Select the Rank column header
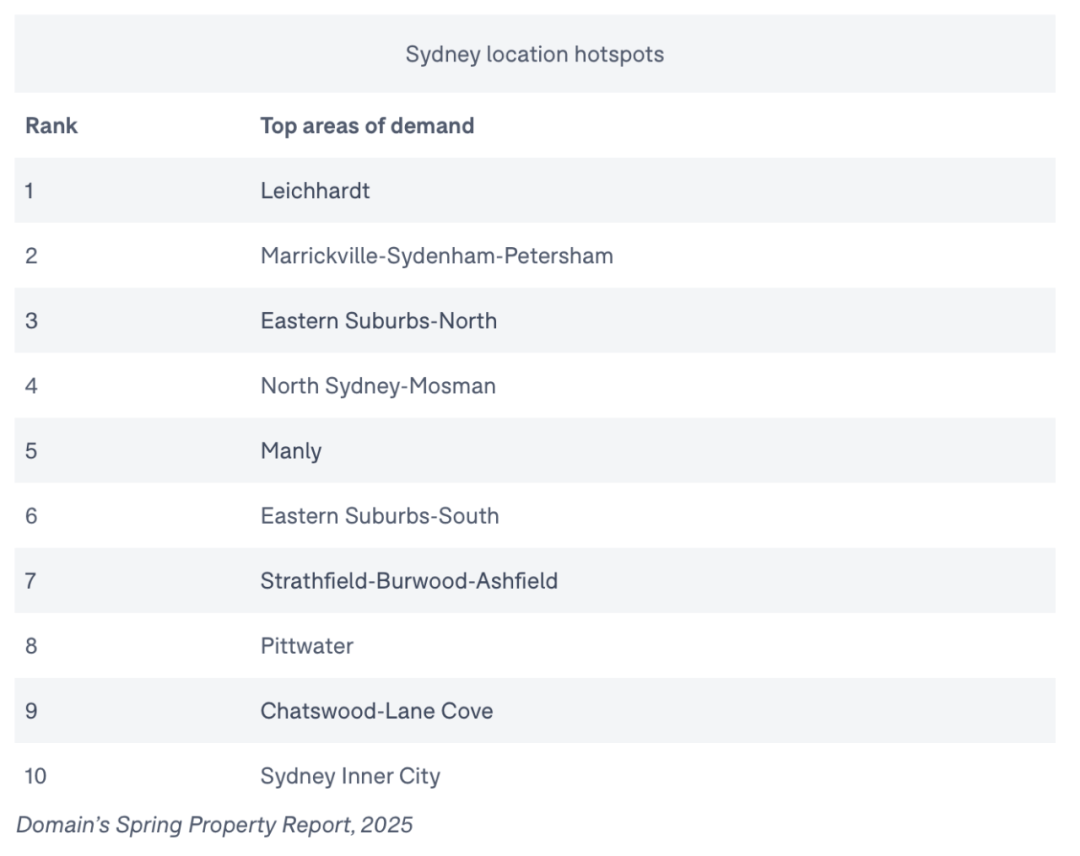 (x=52, y=126)
